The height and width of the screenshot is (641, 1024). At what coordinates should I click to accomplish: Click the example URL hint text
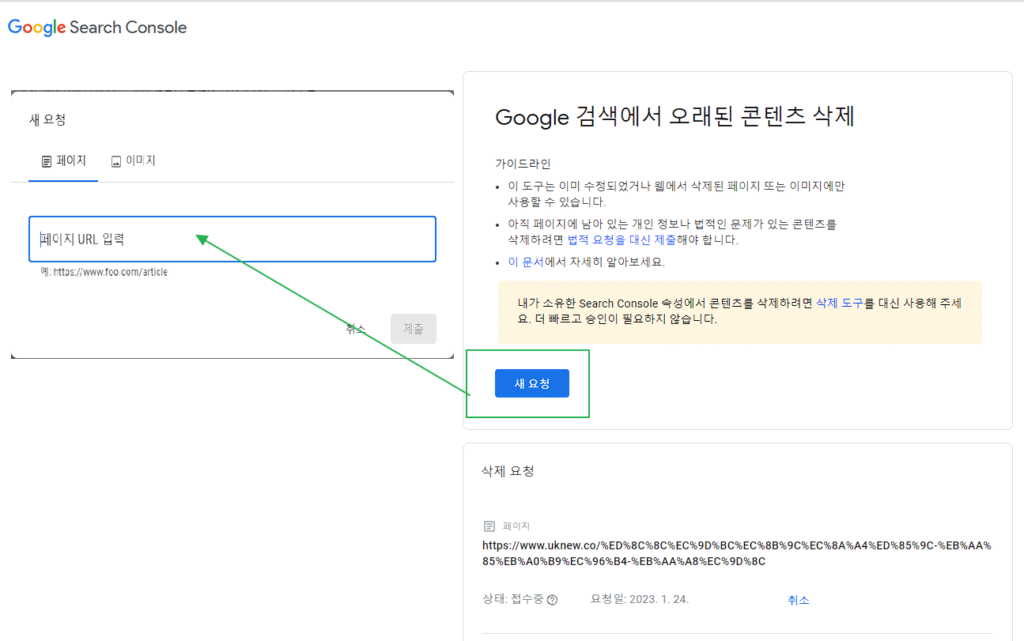pyautogui.click(x=104, y=272)
